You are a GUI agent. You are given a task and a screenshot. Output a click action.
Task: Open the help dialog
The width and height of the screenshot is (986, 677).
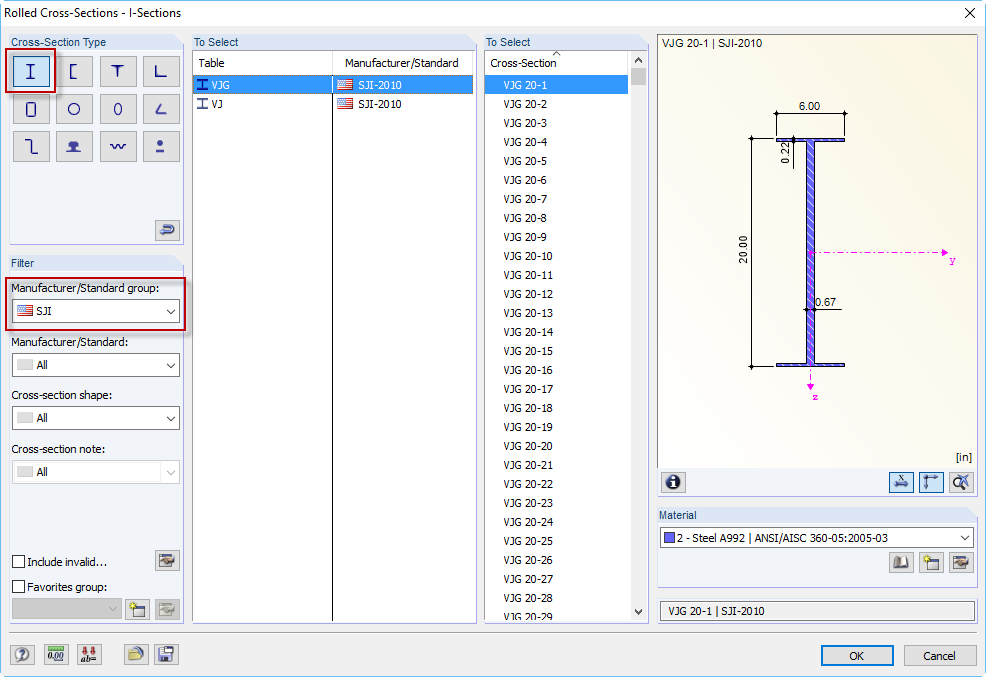(x=21, y=654)
